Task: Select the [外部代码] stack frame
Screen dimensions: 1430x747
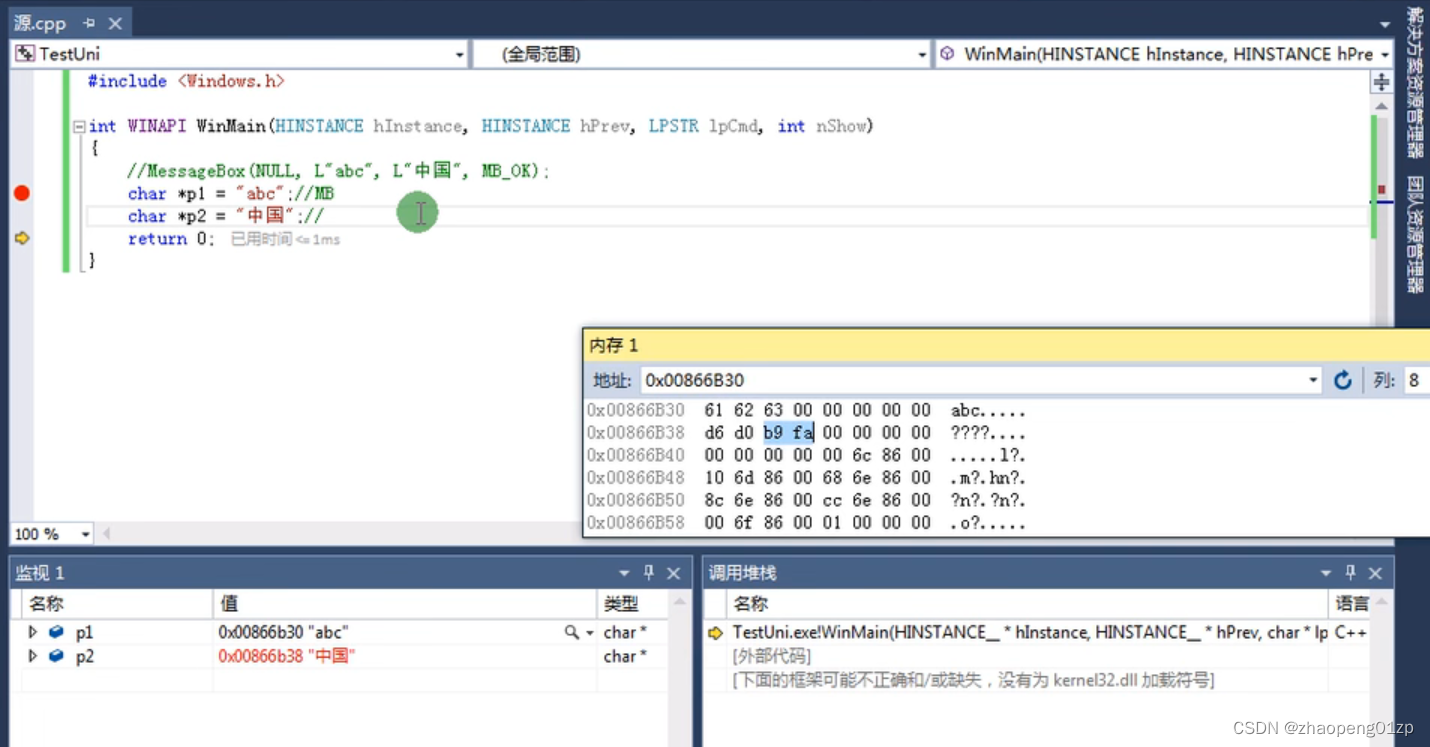Action: pos(771,656)
